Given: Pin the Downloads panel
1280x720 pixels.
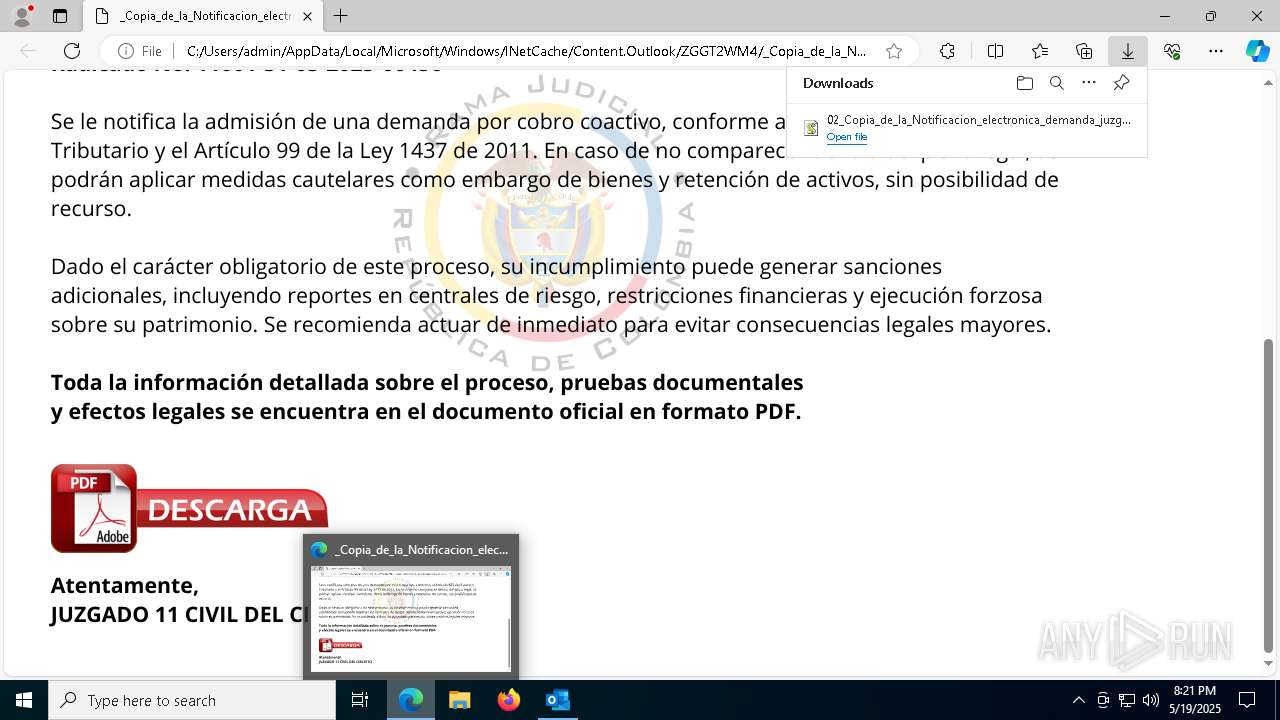Looking at the screenshot, I should click(1121, 83).
